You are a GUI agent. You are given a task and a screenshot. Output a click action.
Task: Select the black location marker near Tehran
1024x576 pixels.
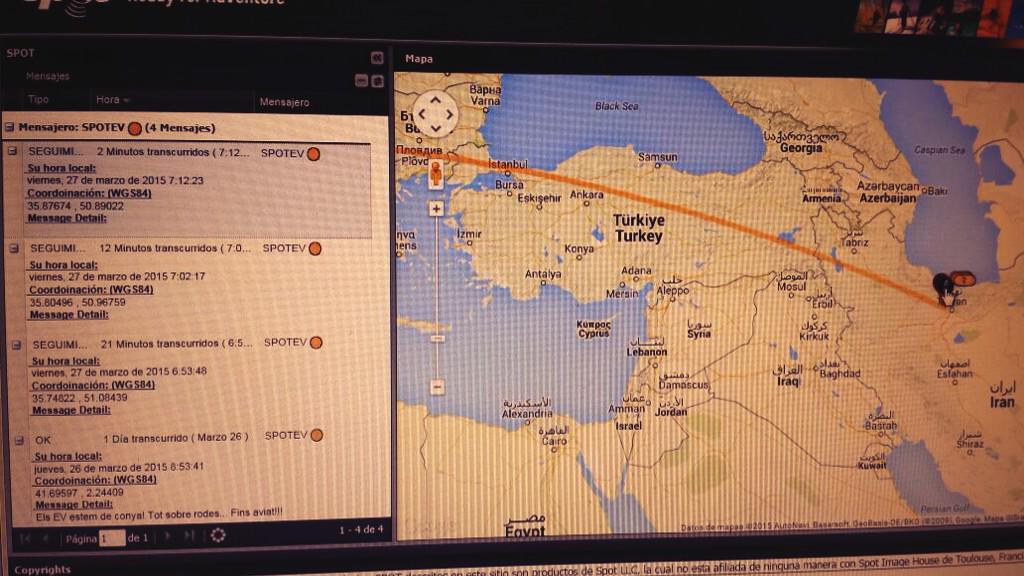(x=942, y=286)
